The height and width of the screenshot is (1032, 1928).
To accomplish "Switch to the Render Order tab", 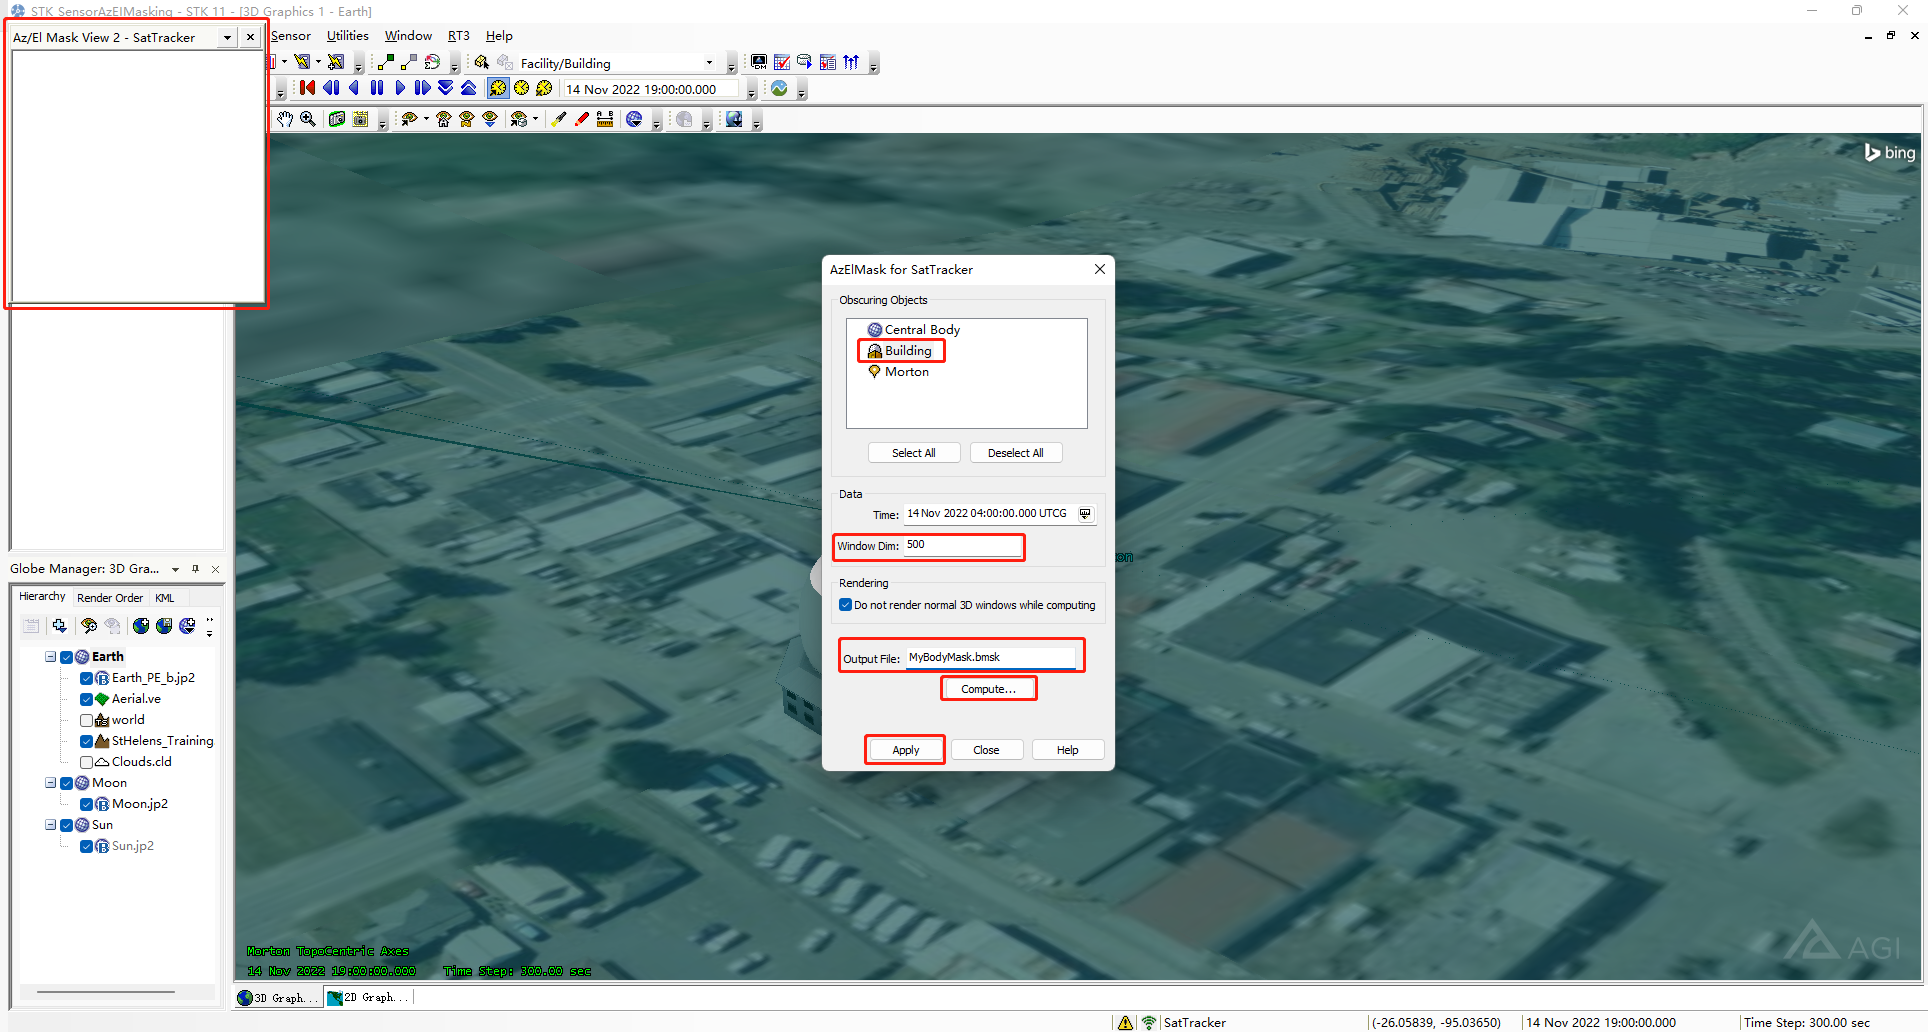I will click(x=110, y=597).
